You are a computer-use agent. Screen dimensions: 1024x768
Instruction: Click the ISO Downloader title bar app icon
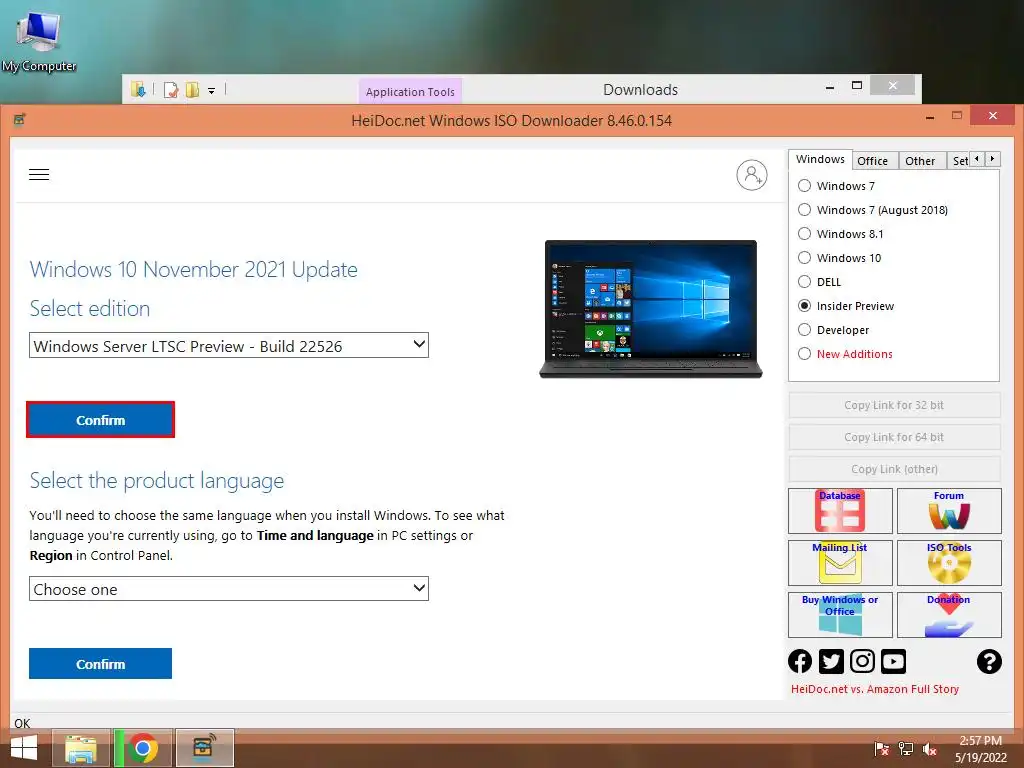point(20,120)
